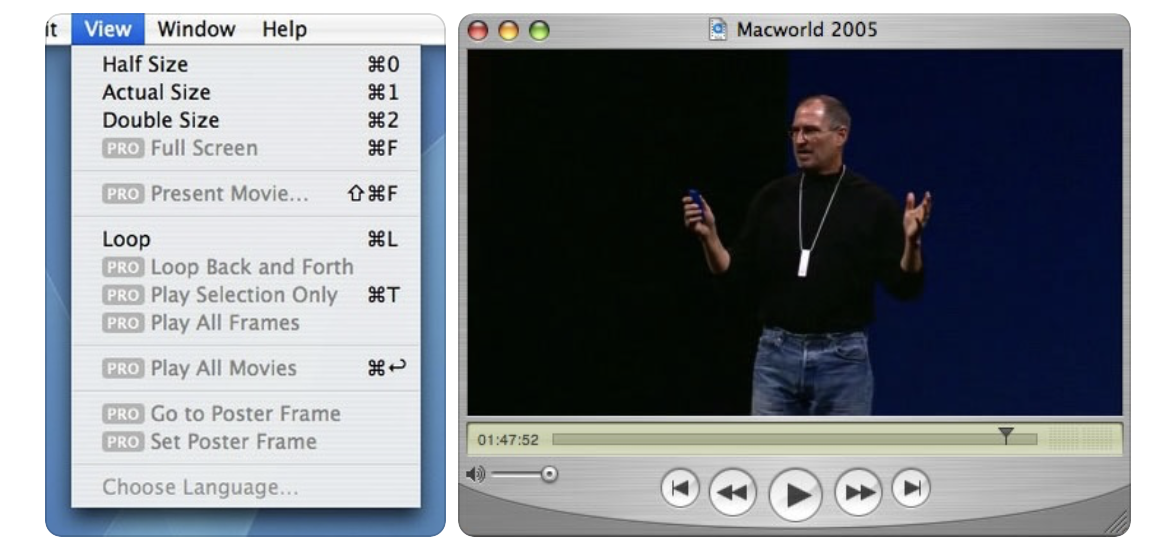Open the View menu
This screenshot has width=1162, height=552.
[108, 29]
